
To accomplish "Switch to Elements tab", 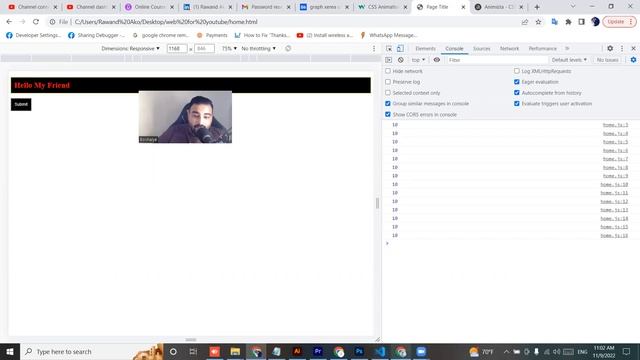I will pyautogui.click(x=425, y=49).
